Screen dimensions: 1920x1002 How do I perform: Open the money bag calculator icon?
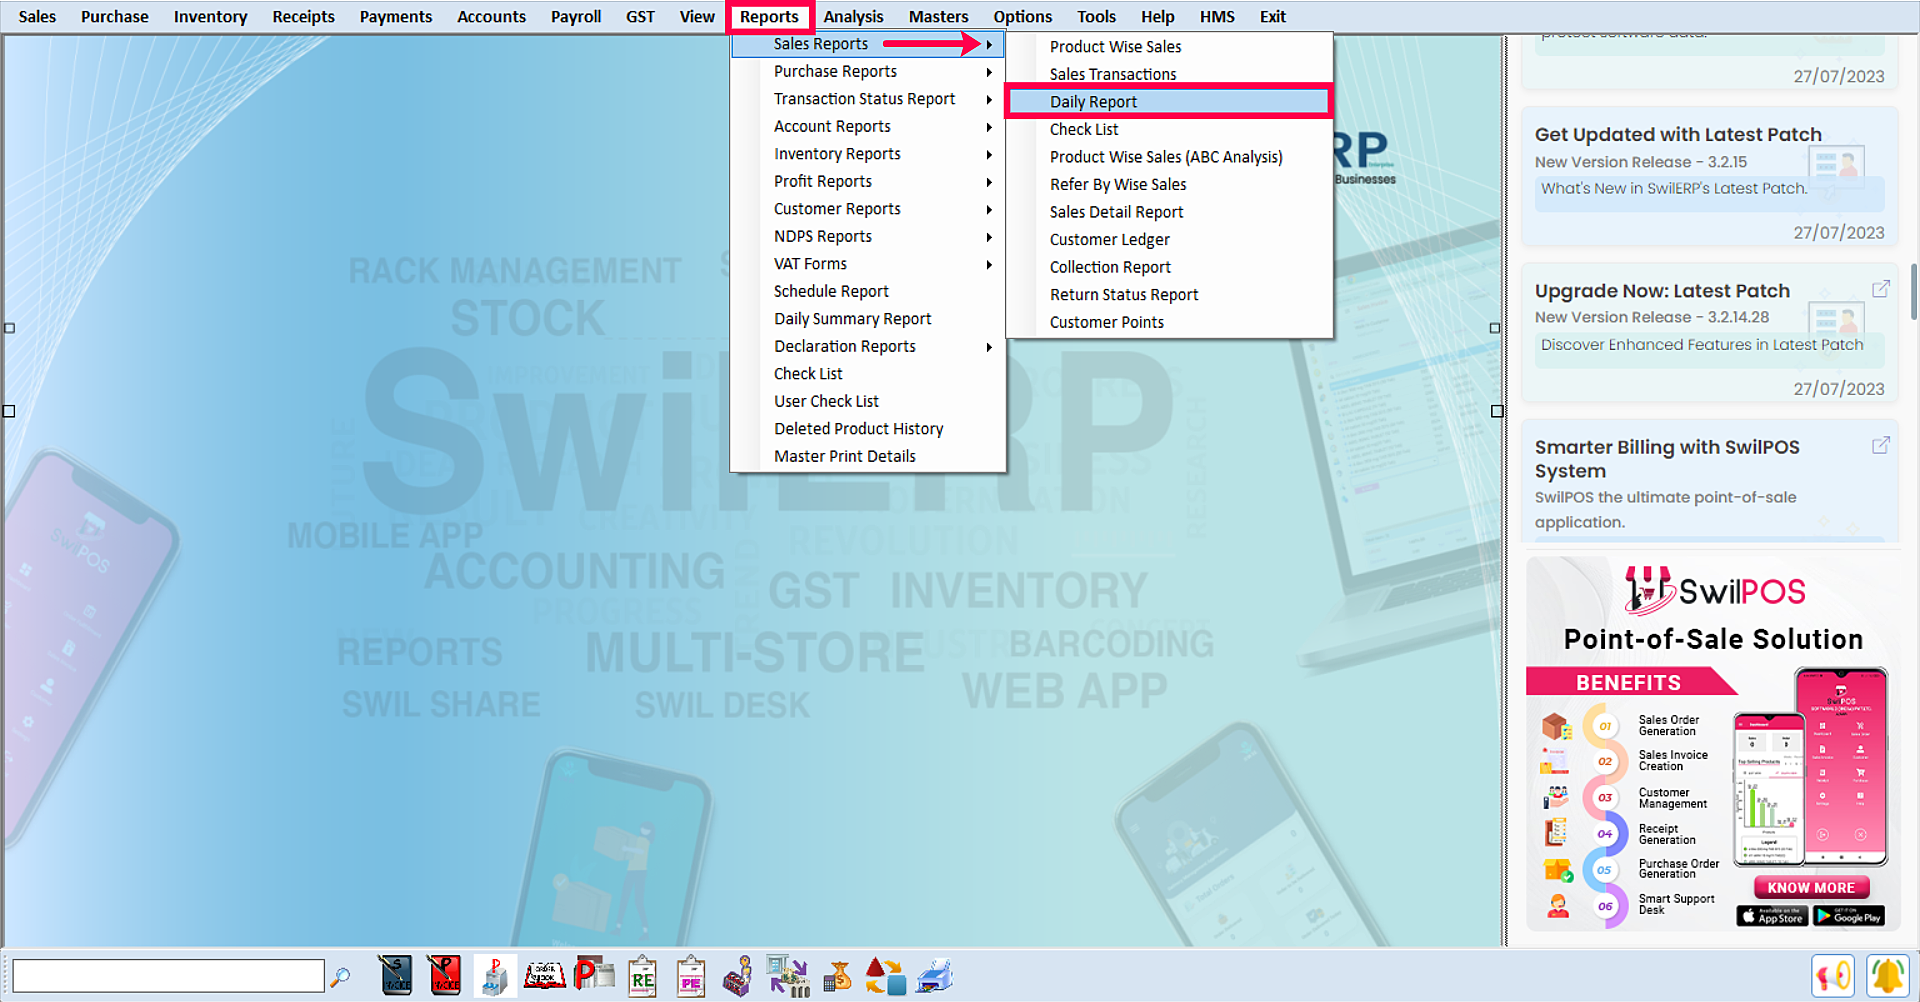click(x=837, y=976)
